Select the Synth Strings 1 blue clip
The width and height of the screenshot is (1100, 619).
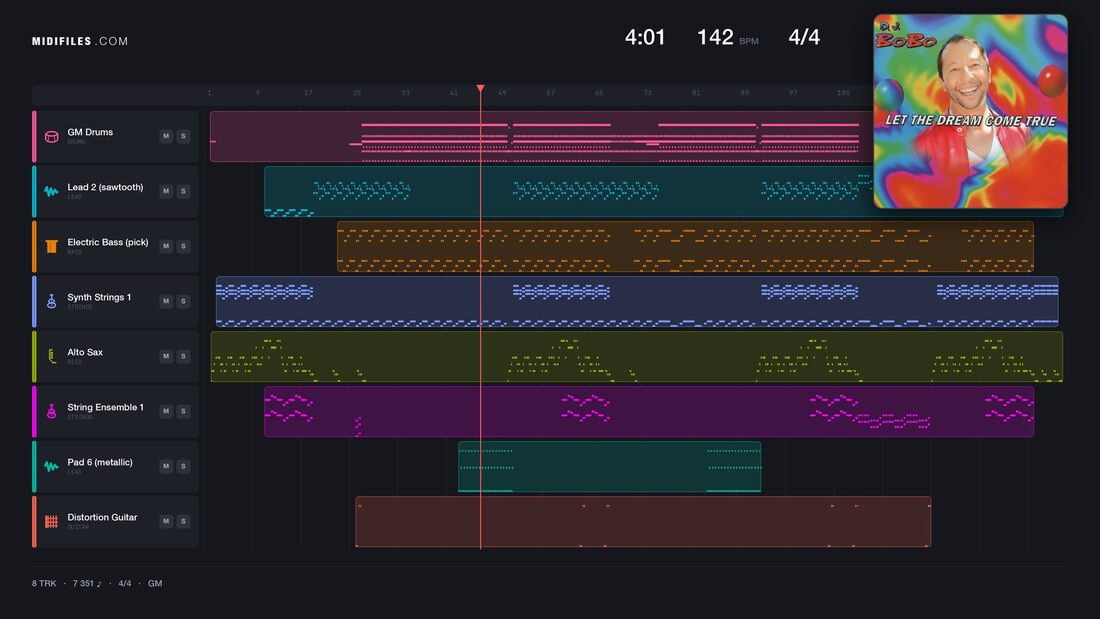coord(637,301)
